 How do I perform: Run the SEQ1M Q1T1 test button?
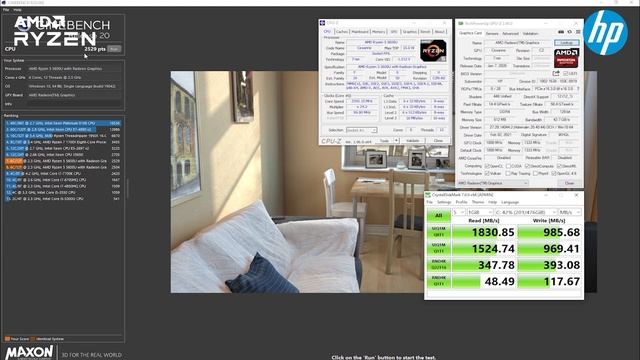pos(438,248)
